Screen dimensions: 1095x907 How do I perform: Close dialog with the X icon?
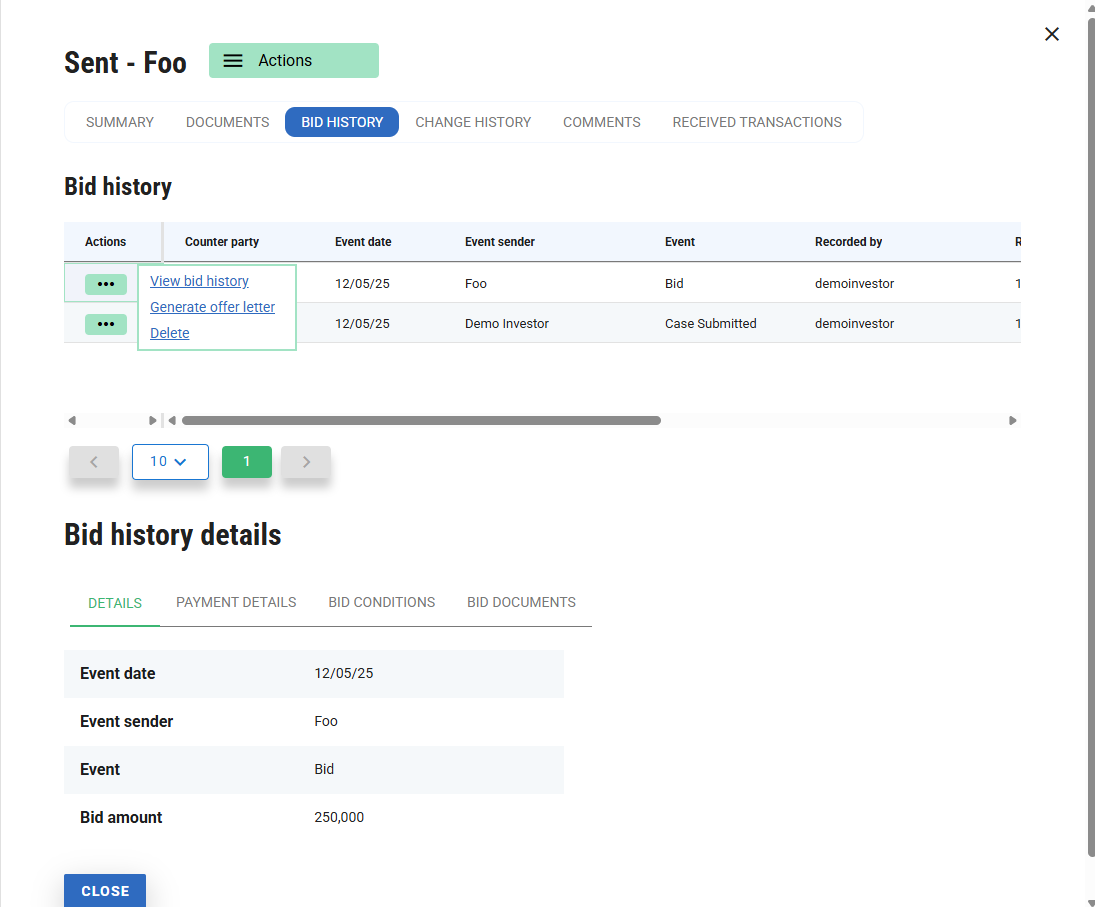point(1051,34)
